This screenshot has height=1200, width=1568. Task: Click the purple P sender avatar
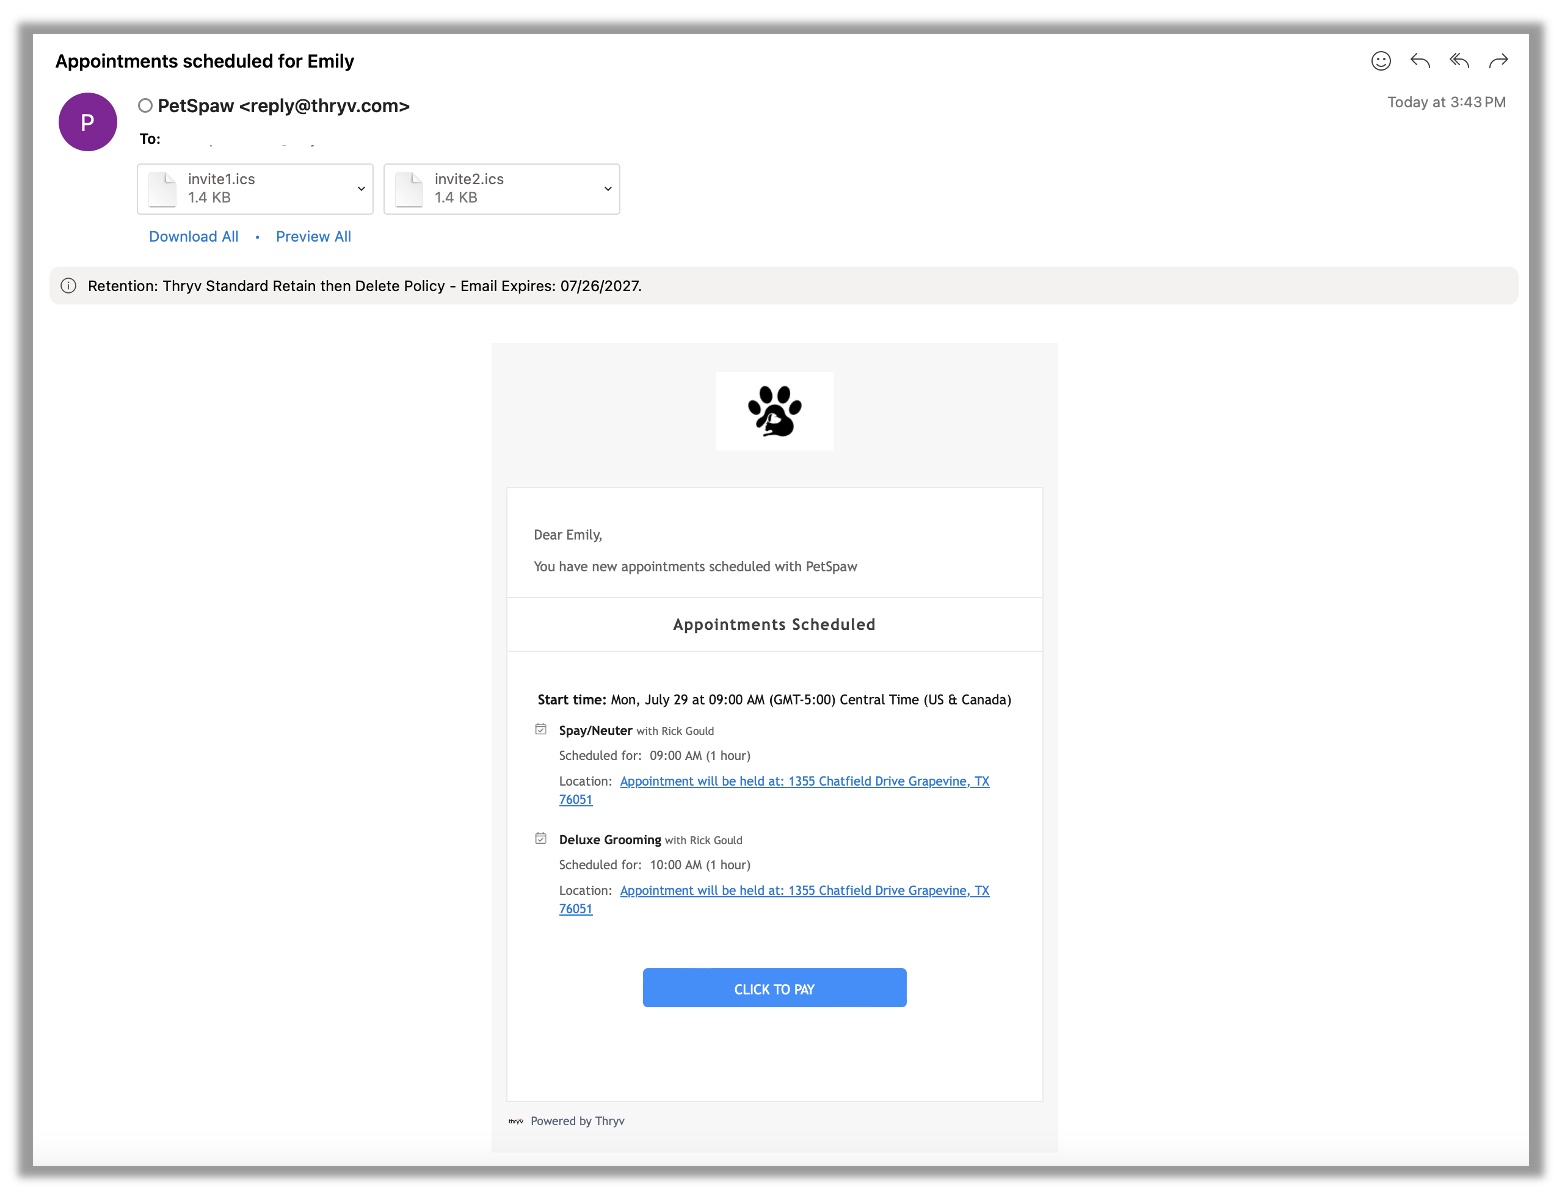point(88,122)
